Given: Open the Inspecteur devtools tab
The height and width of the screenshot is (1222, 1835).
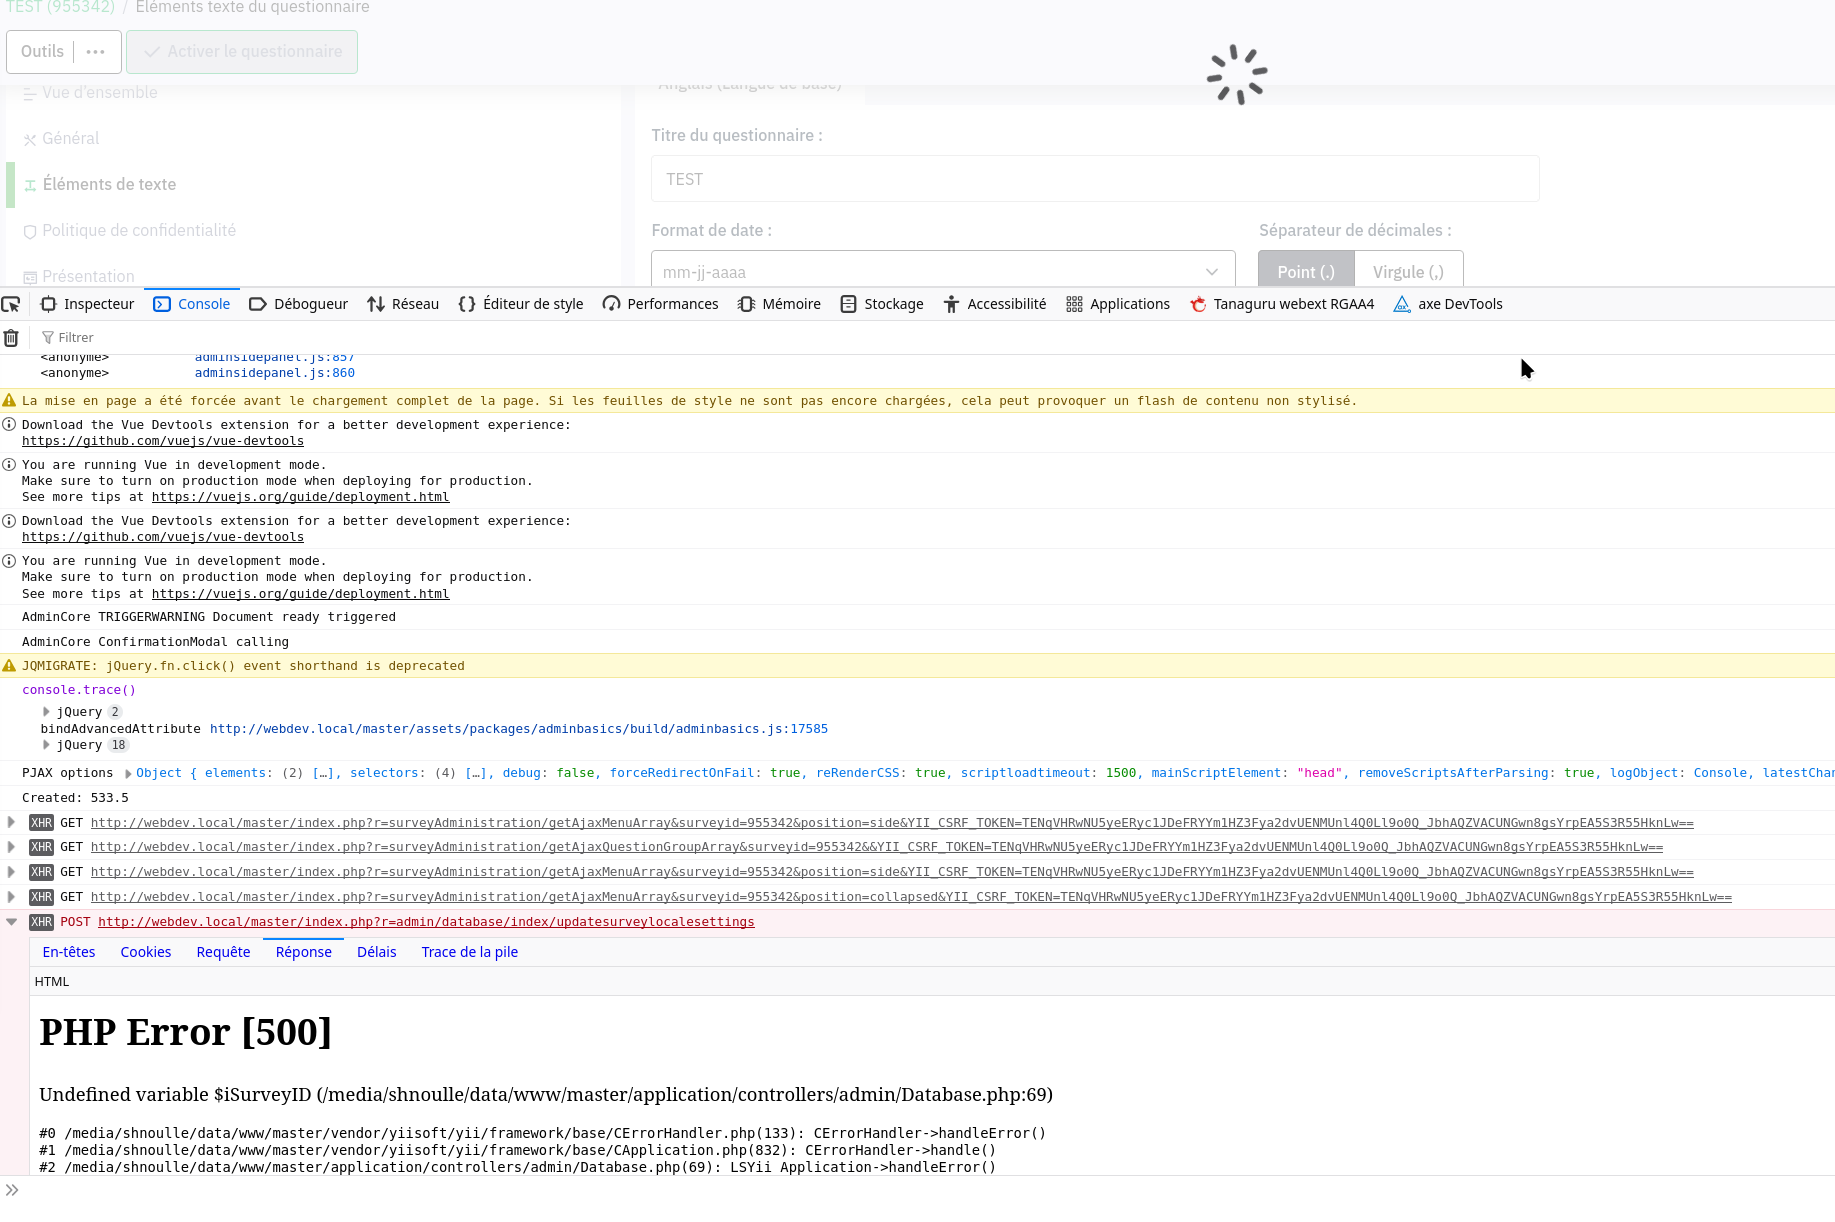Looking at the screenshot, I should tap(88, 304).
